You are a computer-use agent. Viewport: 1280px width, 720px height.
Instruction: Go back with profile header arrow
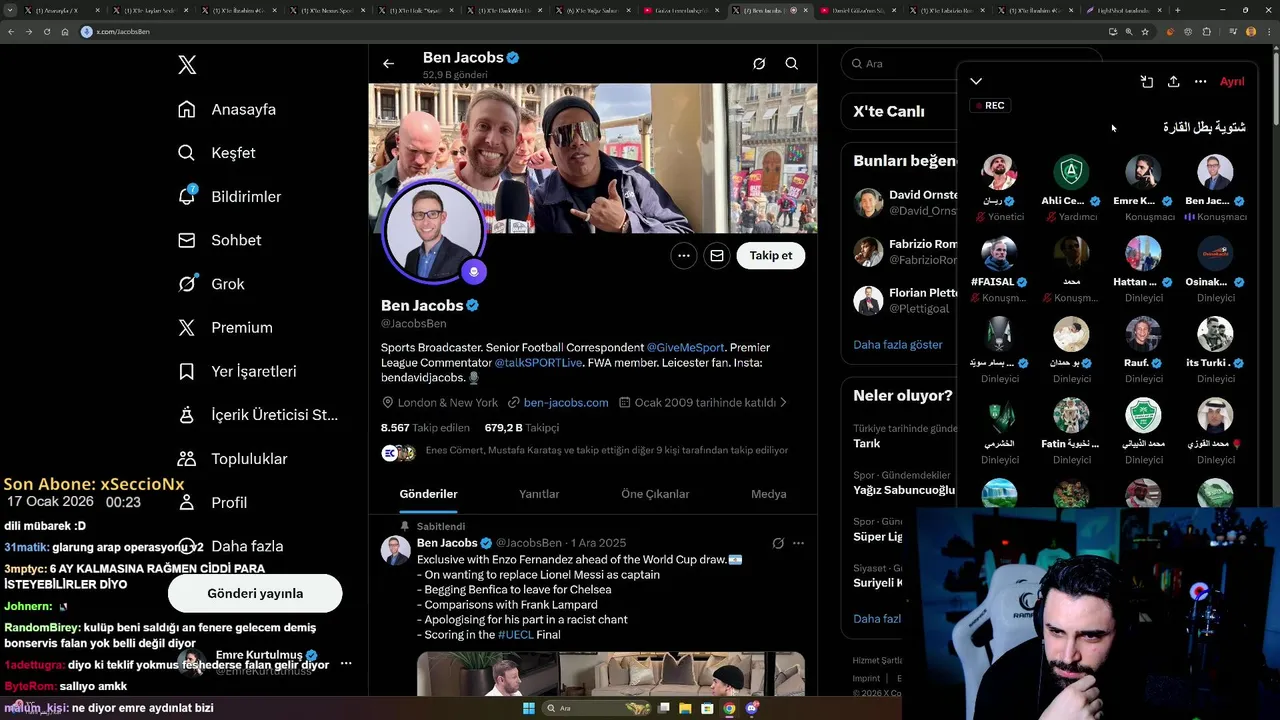[389, 64]
